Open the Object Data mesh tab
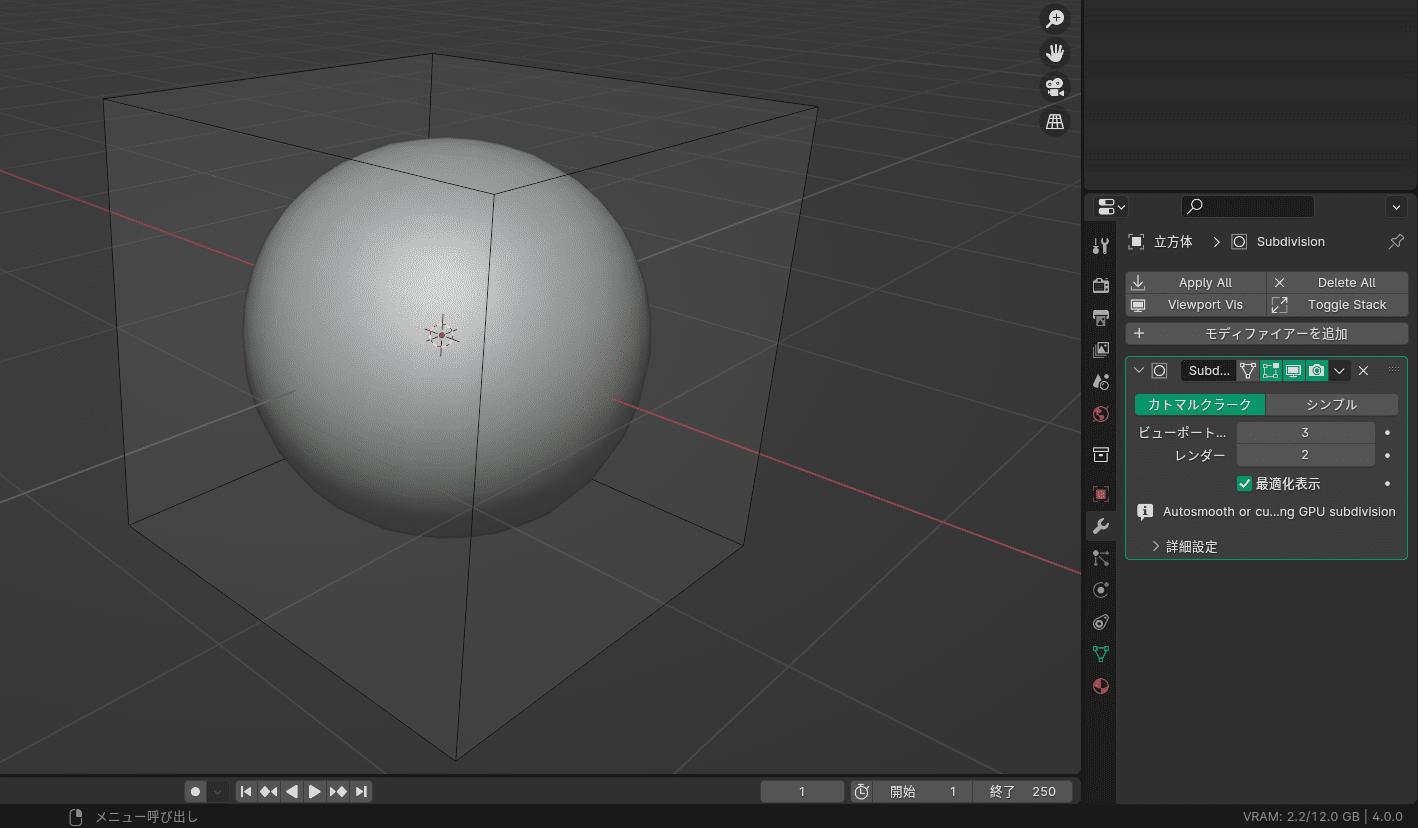This screenshot has height=828, width=1418. [x=1101, y=654]
